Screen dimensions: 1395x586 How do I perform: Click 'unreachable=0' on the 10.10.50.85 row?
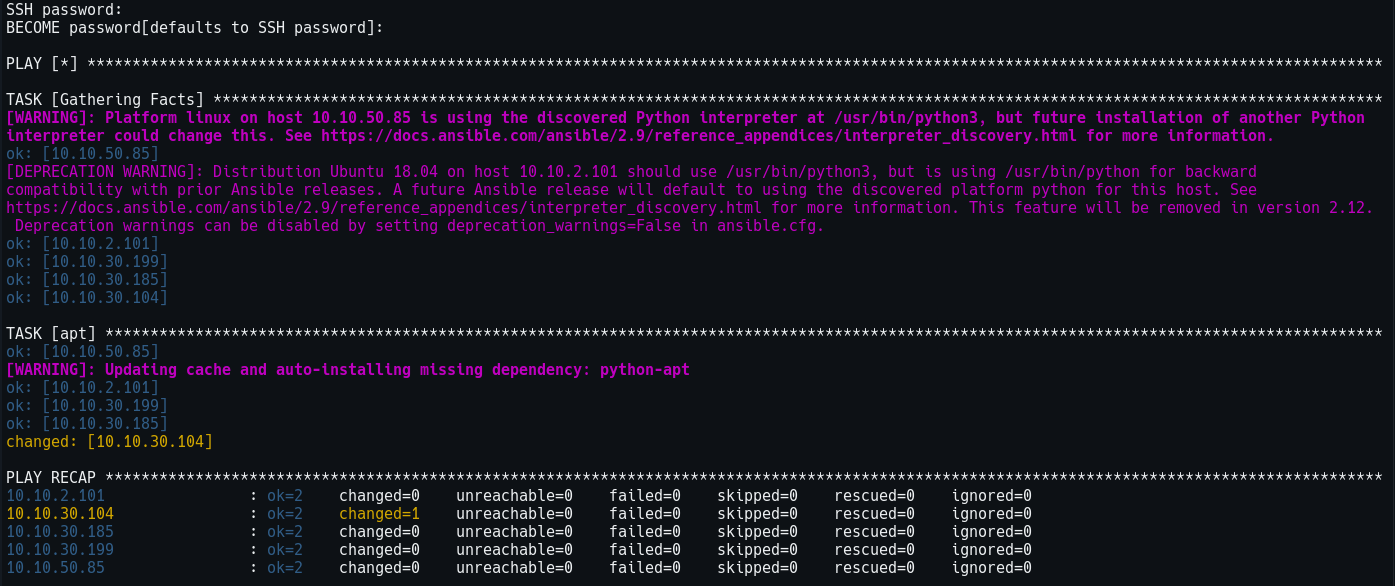point(515,568)
